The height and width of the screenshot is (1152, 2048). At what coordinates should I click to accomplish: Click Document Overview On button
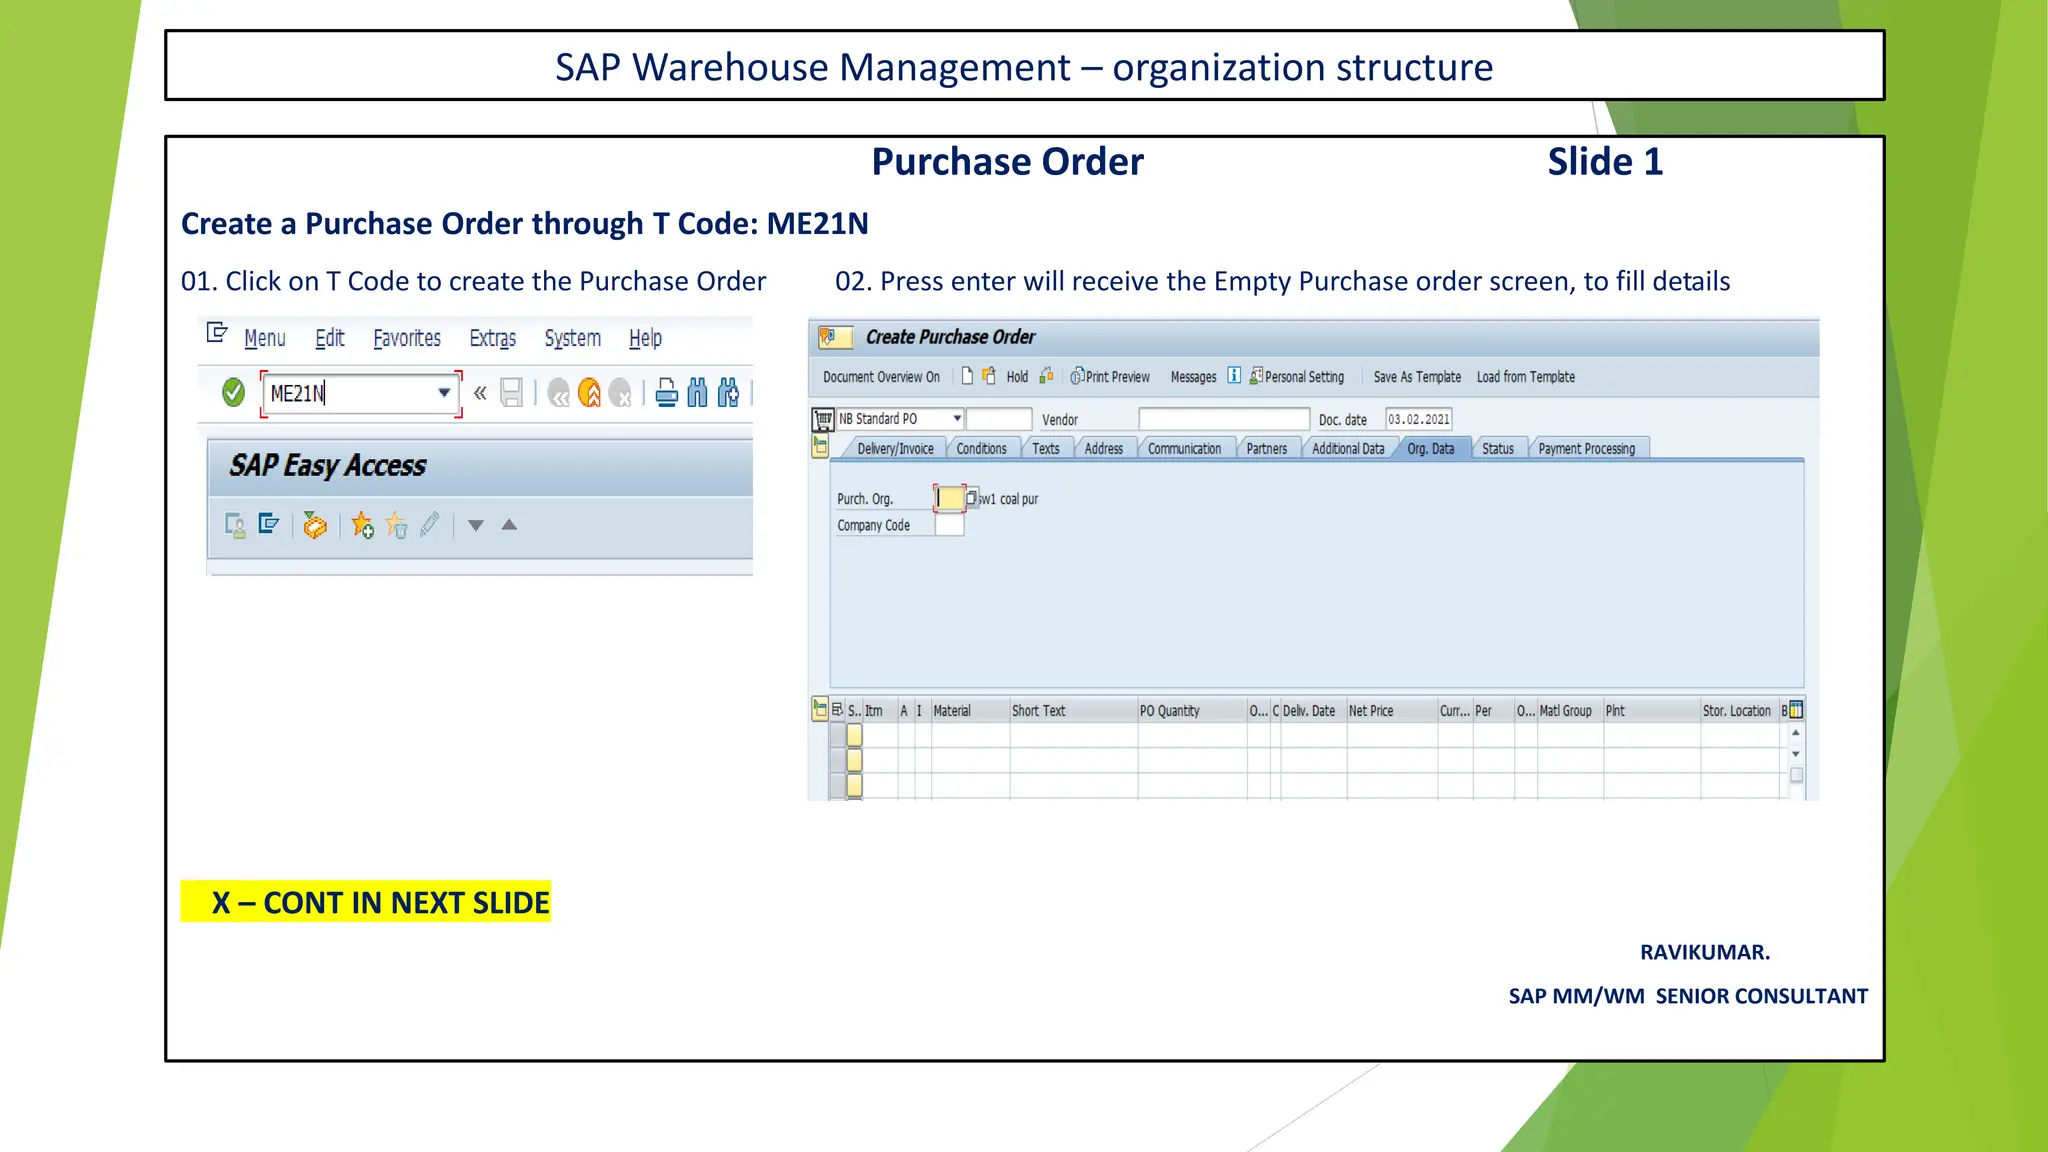881,377
